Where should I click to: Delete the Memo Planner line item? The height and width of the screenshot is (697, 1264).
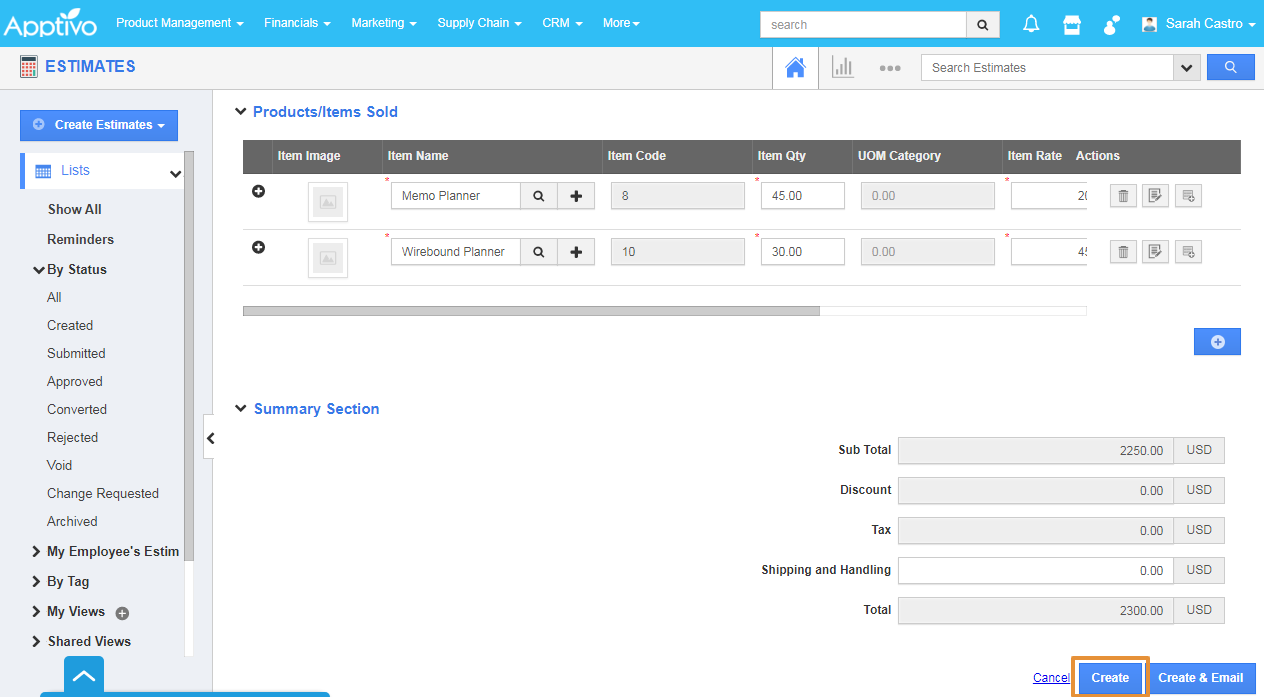(x=1123, y=196)
